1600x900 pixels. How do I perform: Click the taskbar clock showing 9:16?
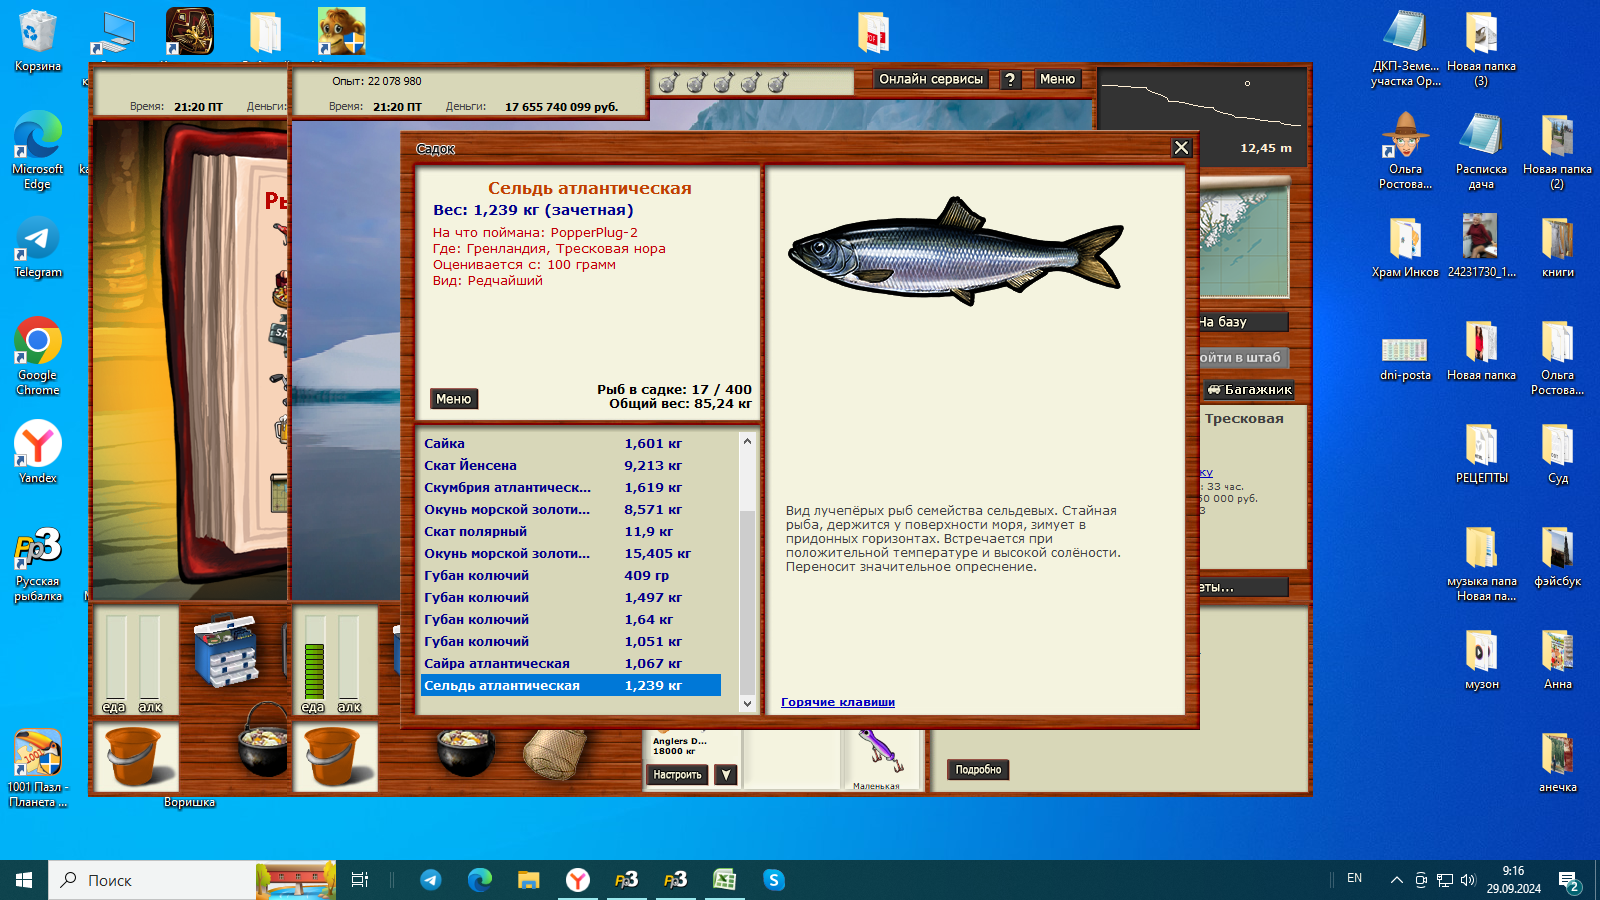pyautogui.click(x=1513, y=880)
